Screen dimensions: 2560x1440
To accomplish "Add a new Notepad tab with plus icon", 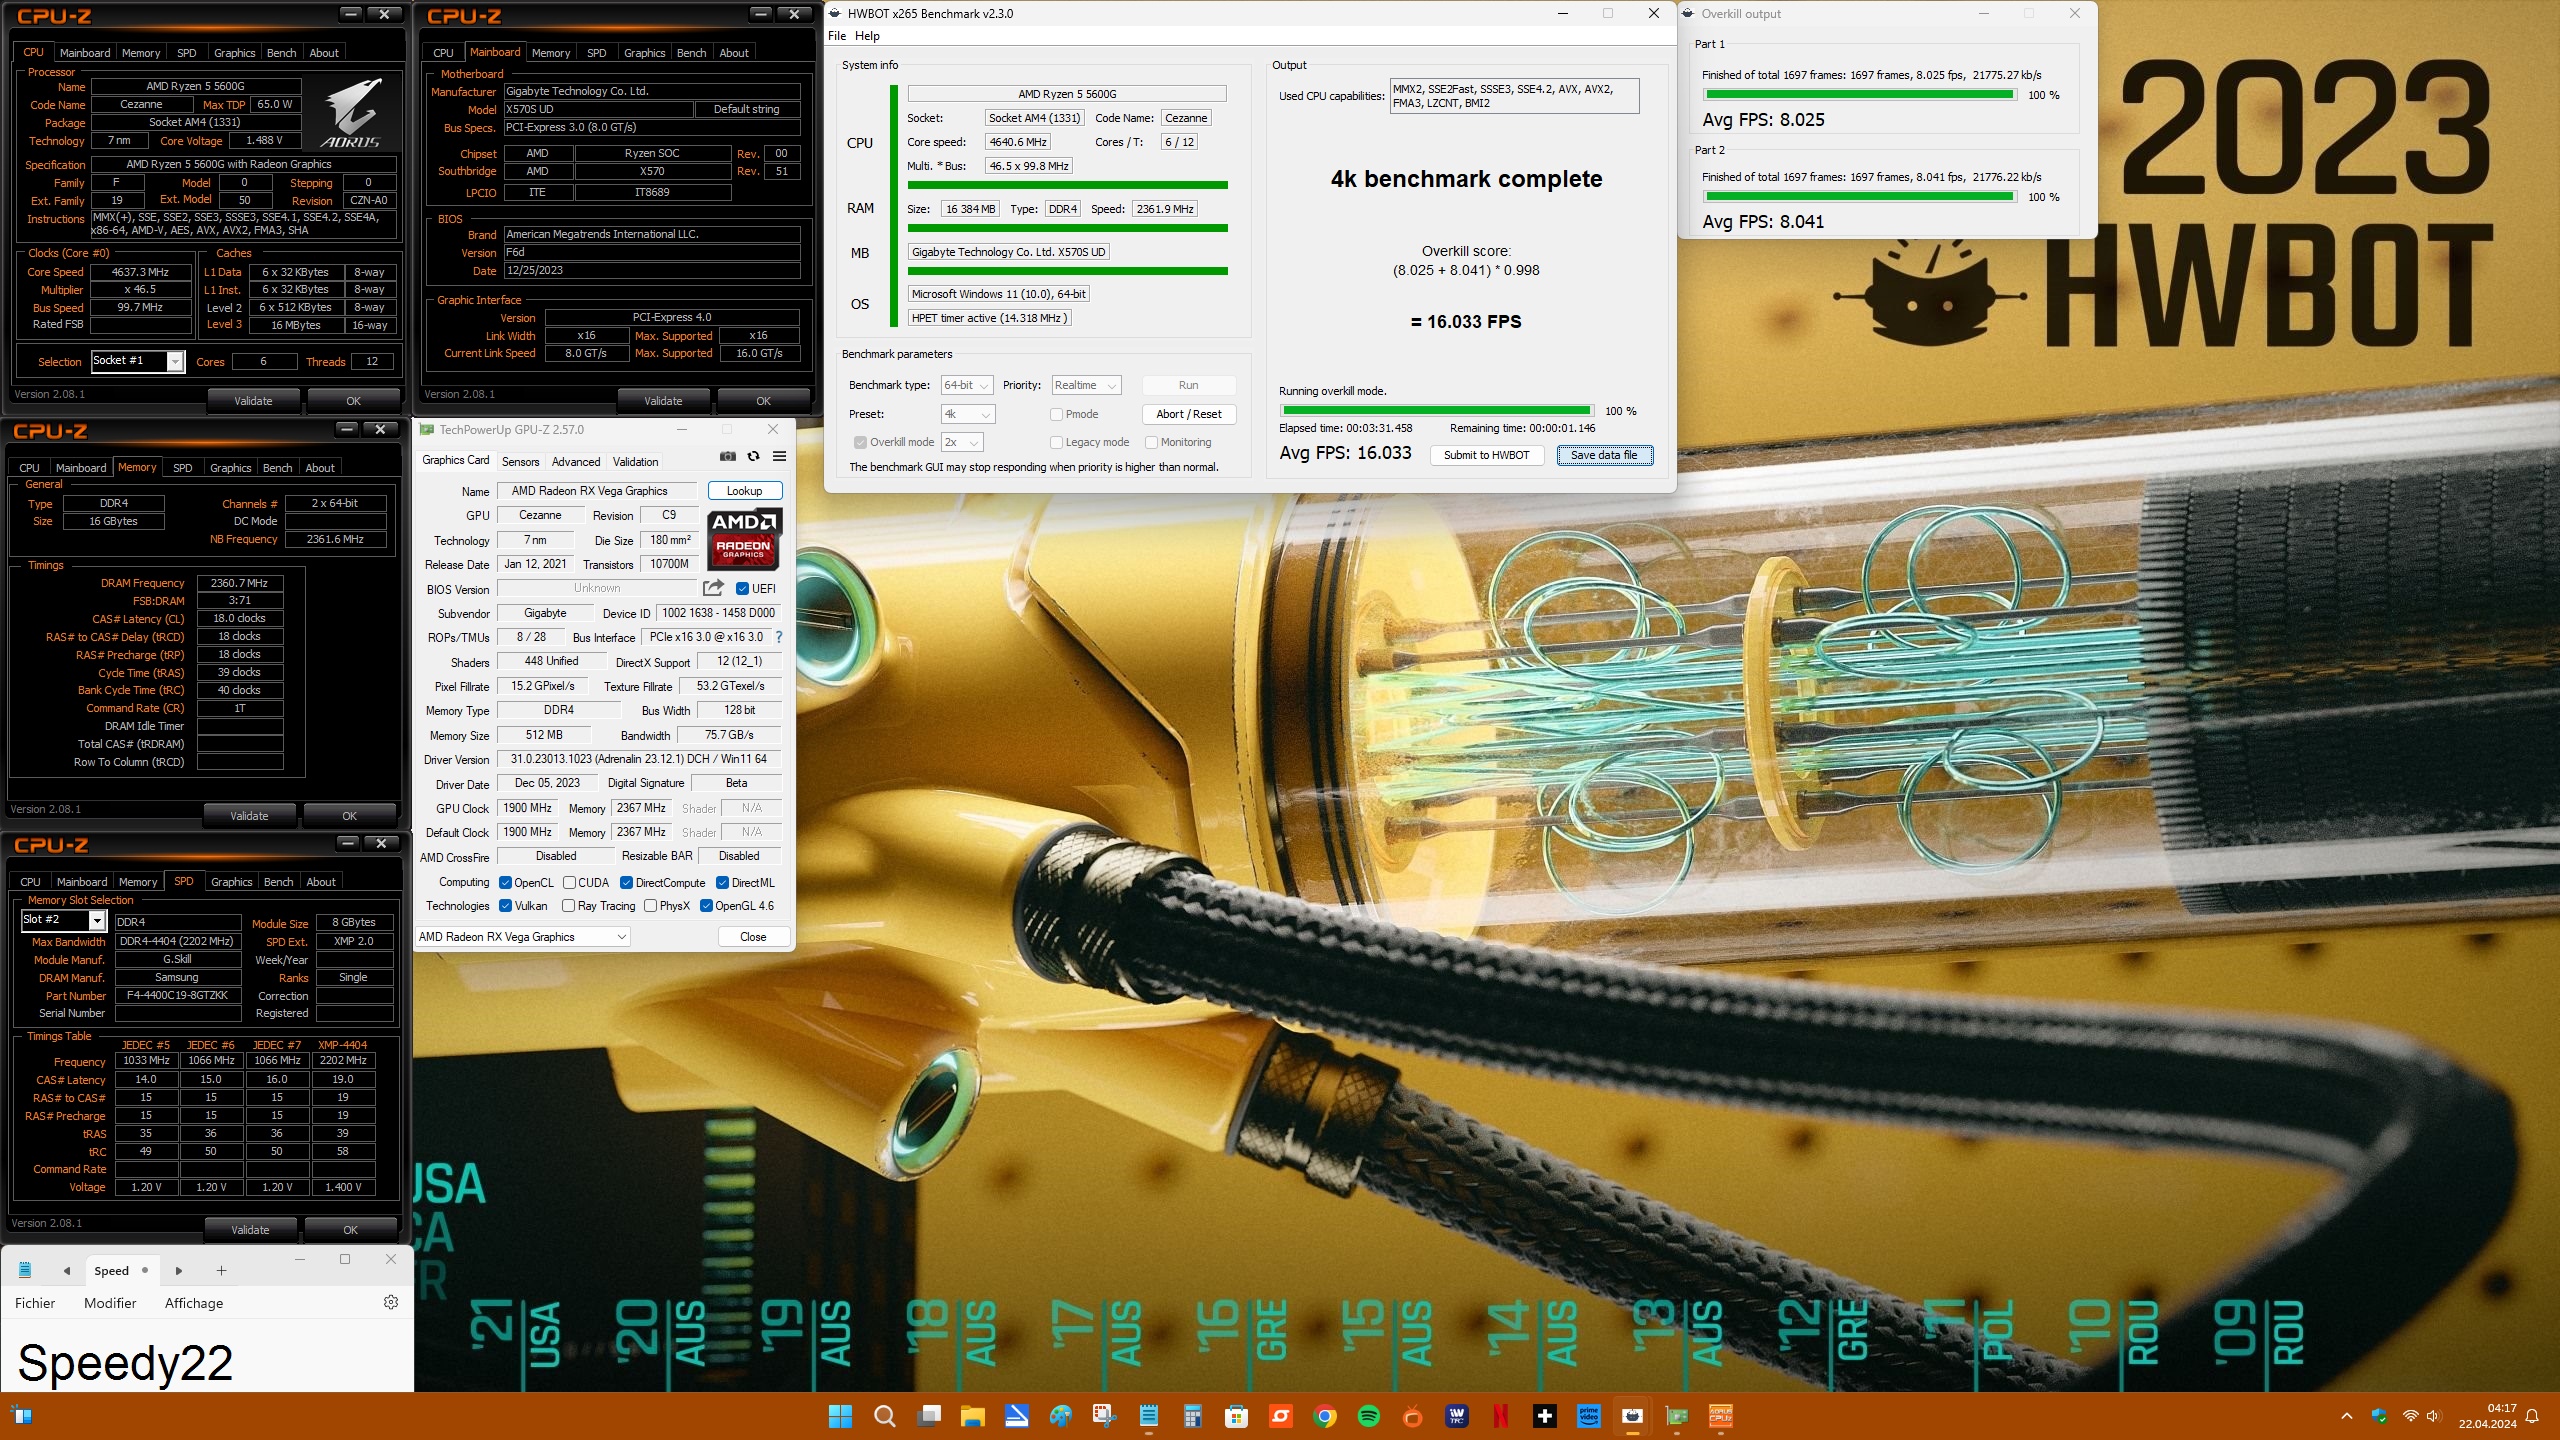I will click(x=221, y=1271).
